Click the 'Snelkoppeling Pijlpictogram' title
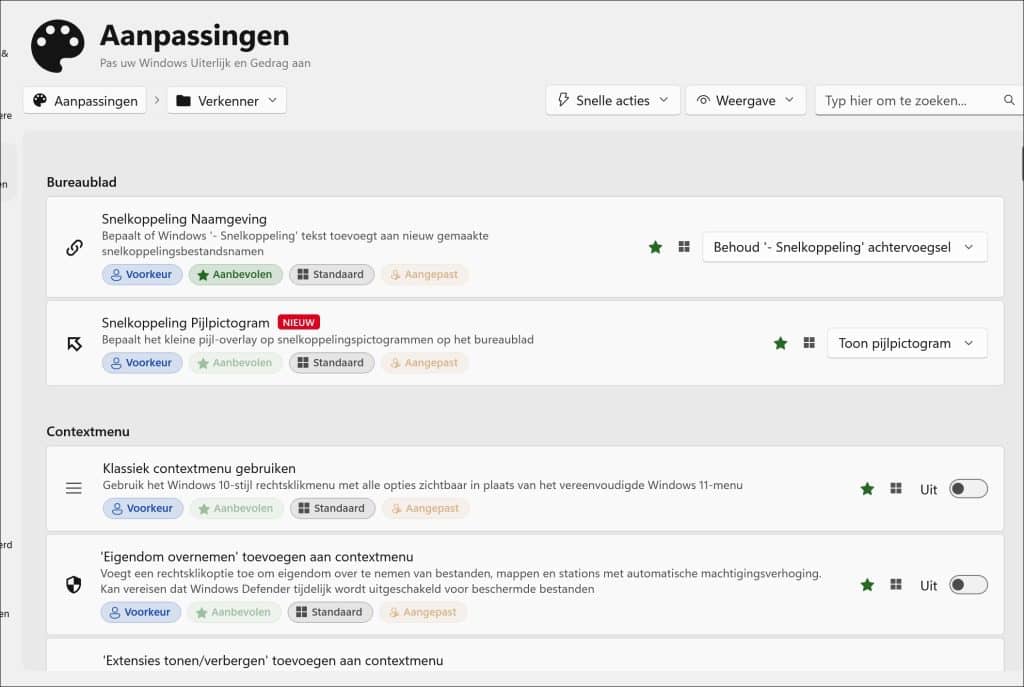This screenshot has width=1024, height=687. click(x=185, y=323)
